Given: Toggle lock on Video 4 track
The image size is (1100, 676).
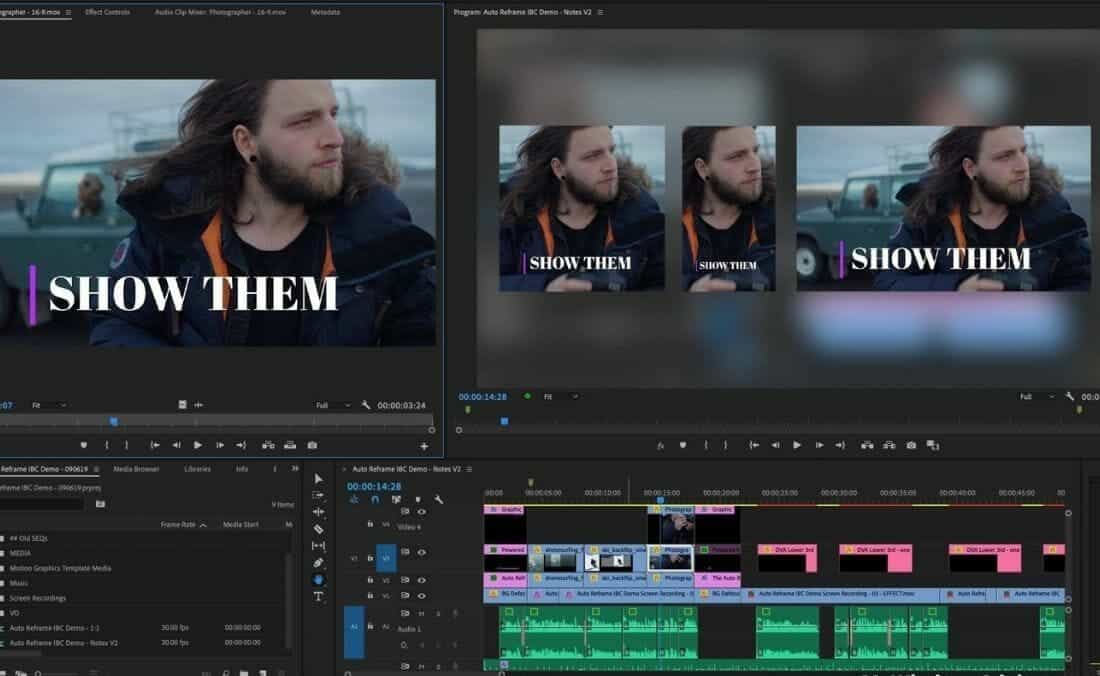Looking at the screenshot, I should click(370, 524).
